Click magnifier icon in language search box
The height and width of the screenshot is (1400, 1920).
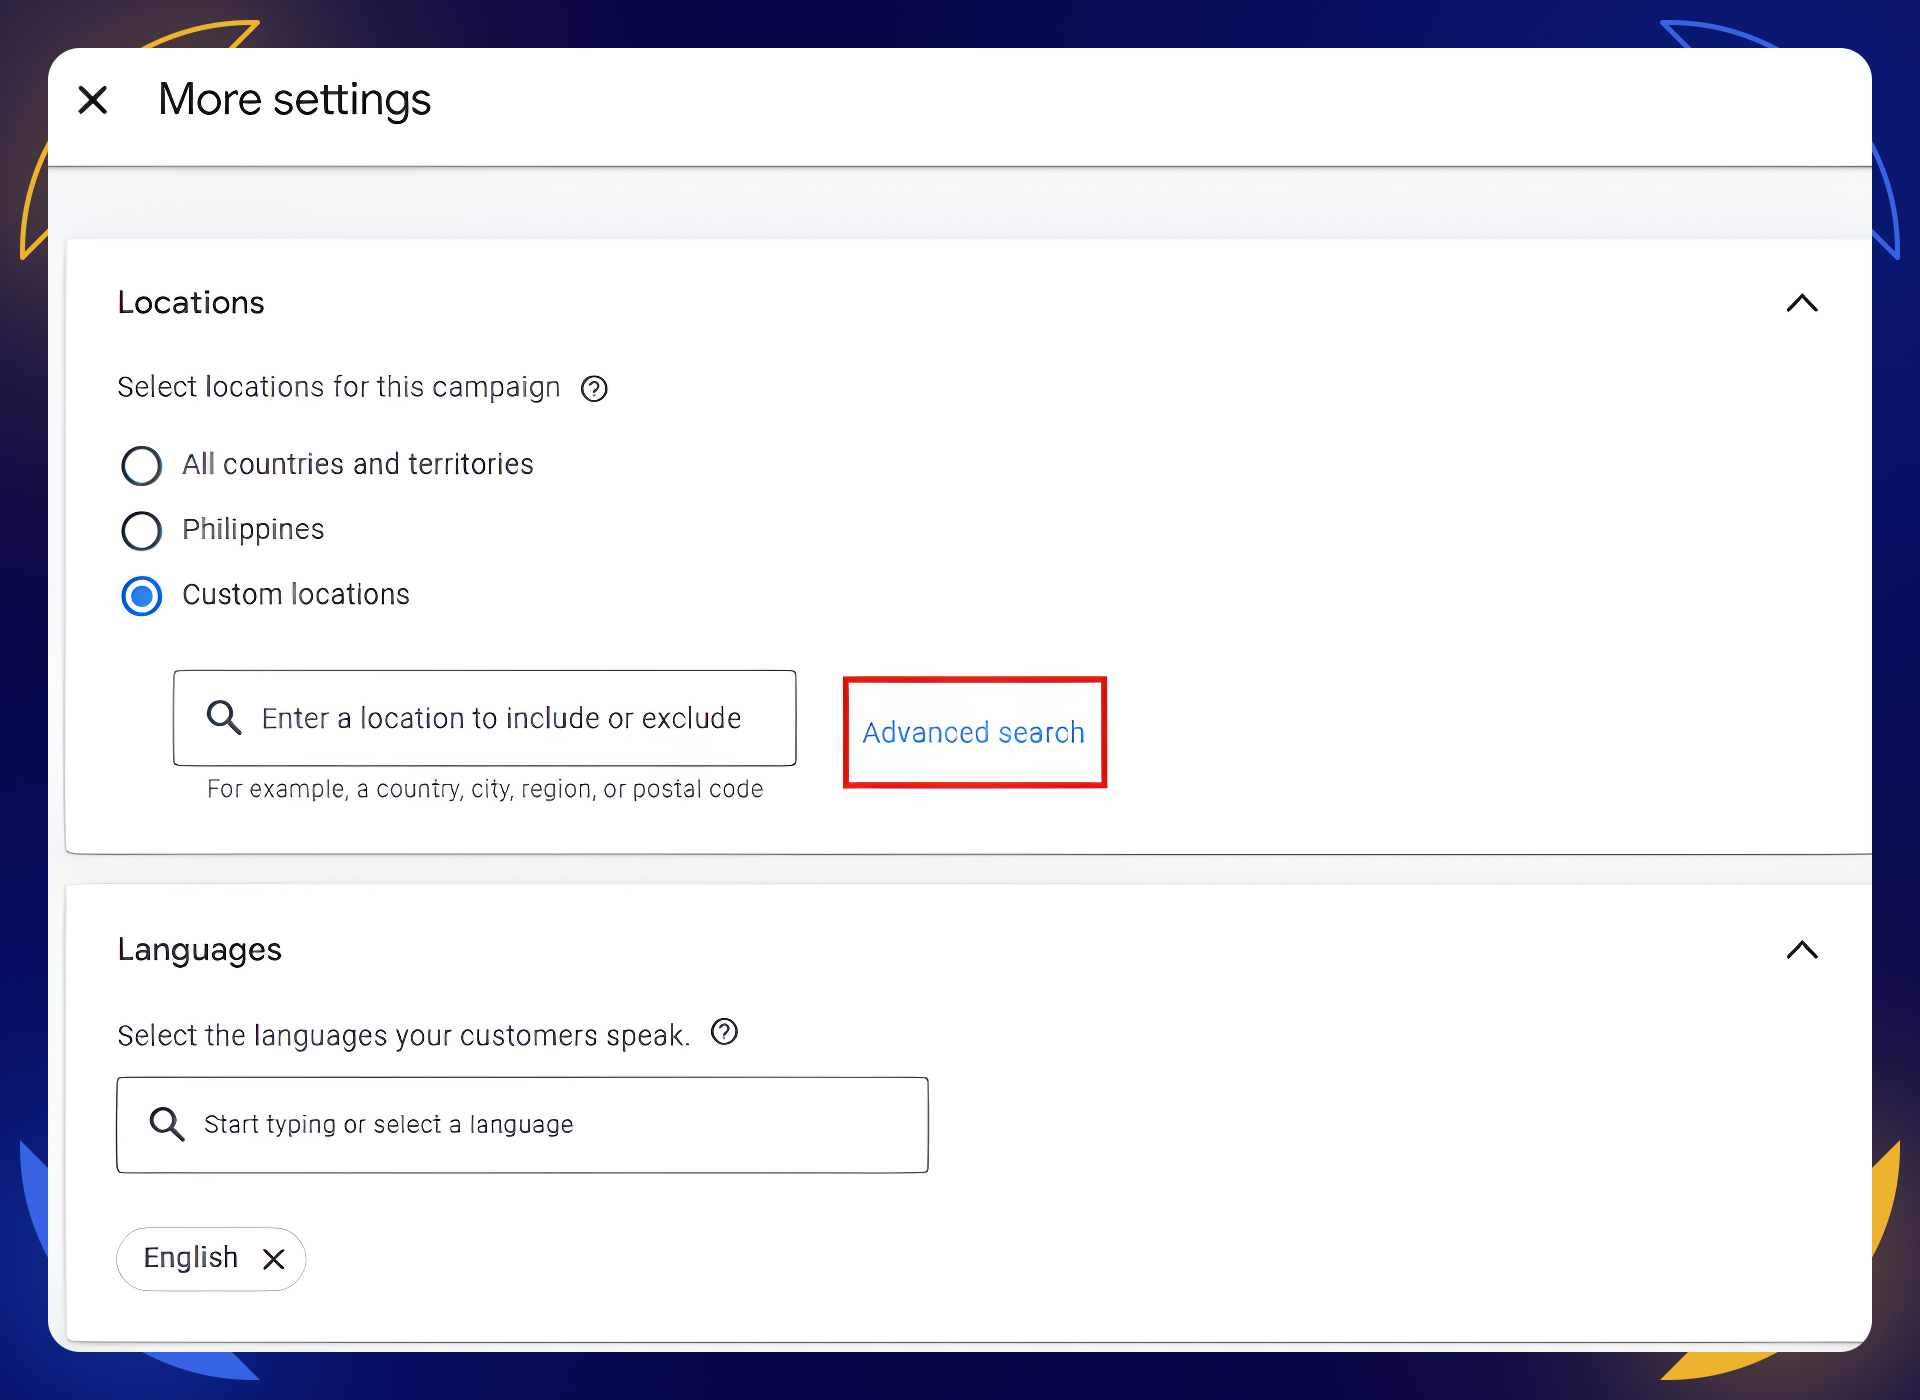(x=167, y=1124)
